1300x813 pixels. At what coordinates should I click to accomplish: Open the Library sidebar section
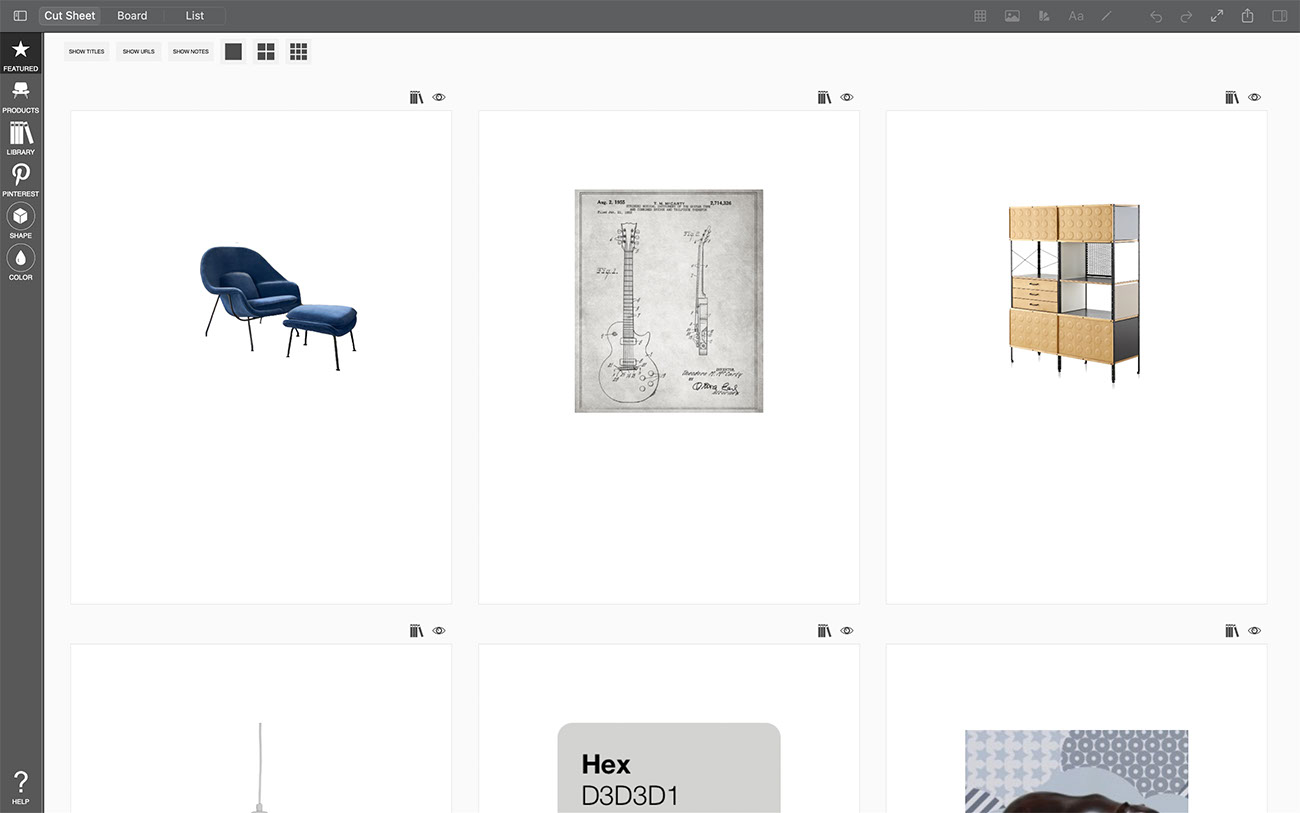point(20,138)
